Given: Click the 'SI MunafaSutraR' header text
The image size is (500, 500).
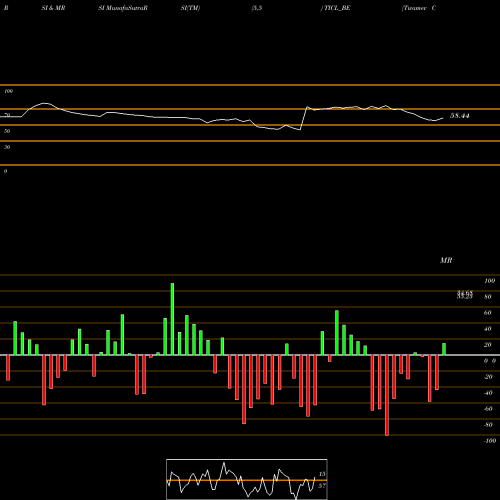Looking at the screenshot, I should (x=123, y=8).
